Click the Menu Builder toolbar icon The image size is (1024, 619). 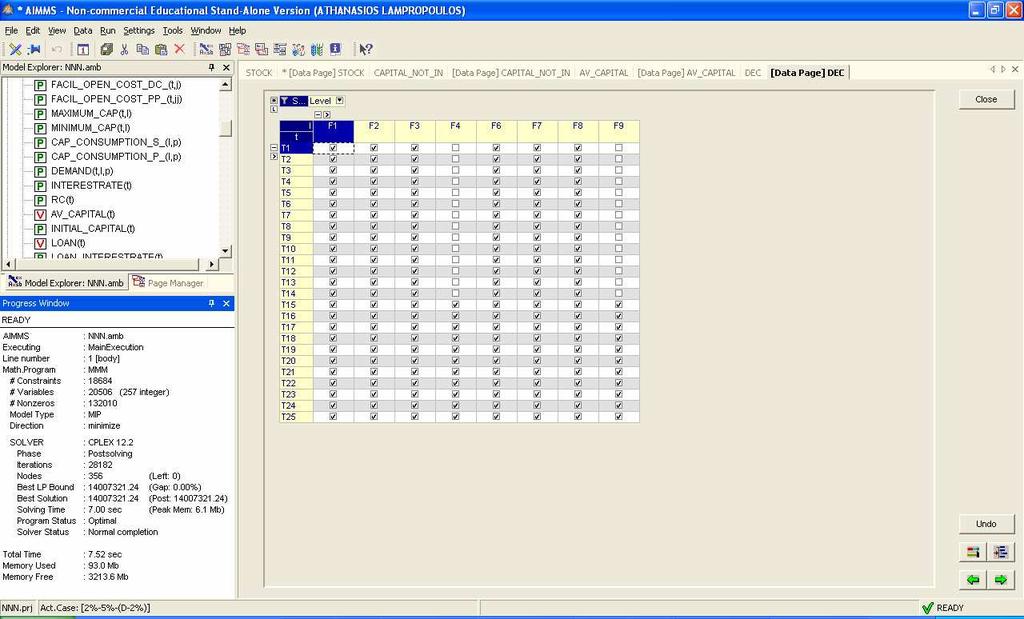pyautogui.click(x=280, y=49)
